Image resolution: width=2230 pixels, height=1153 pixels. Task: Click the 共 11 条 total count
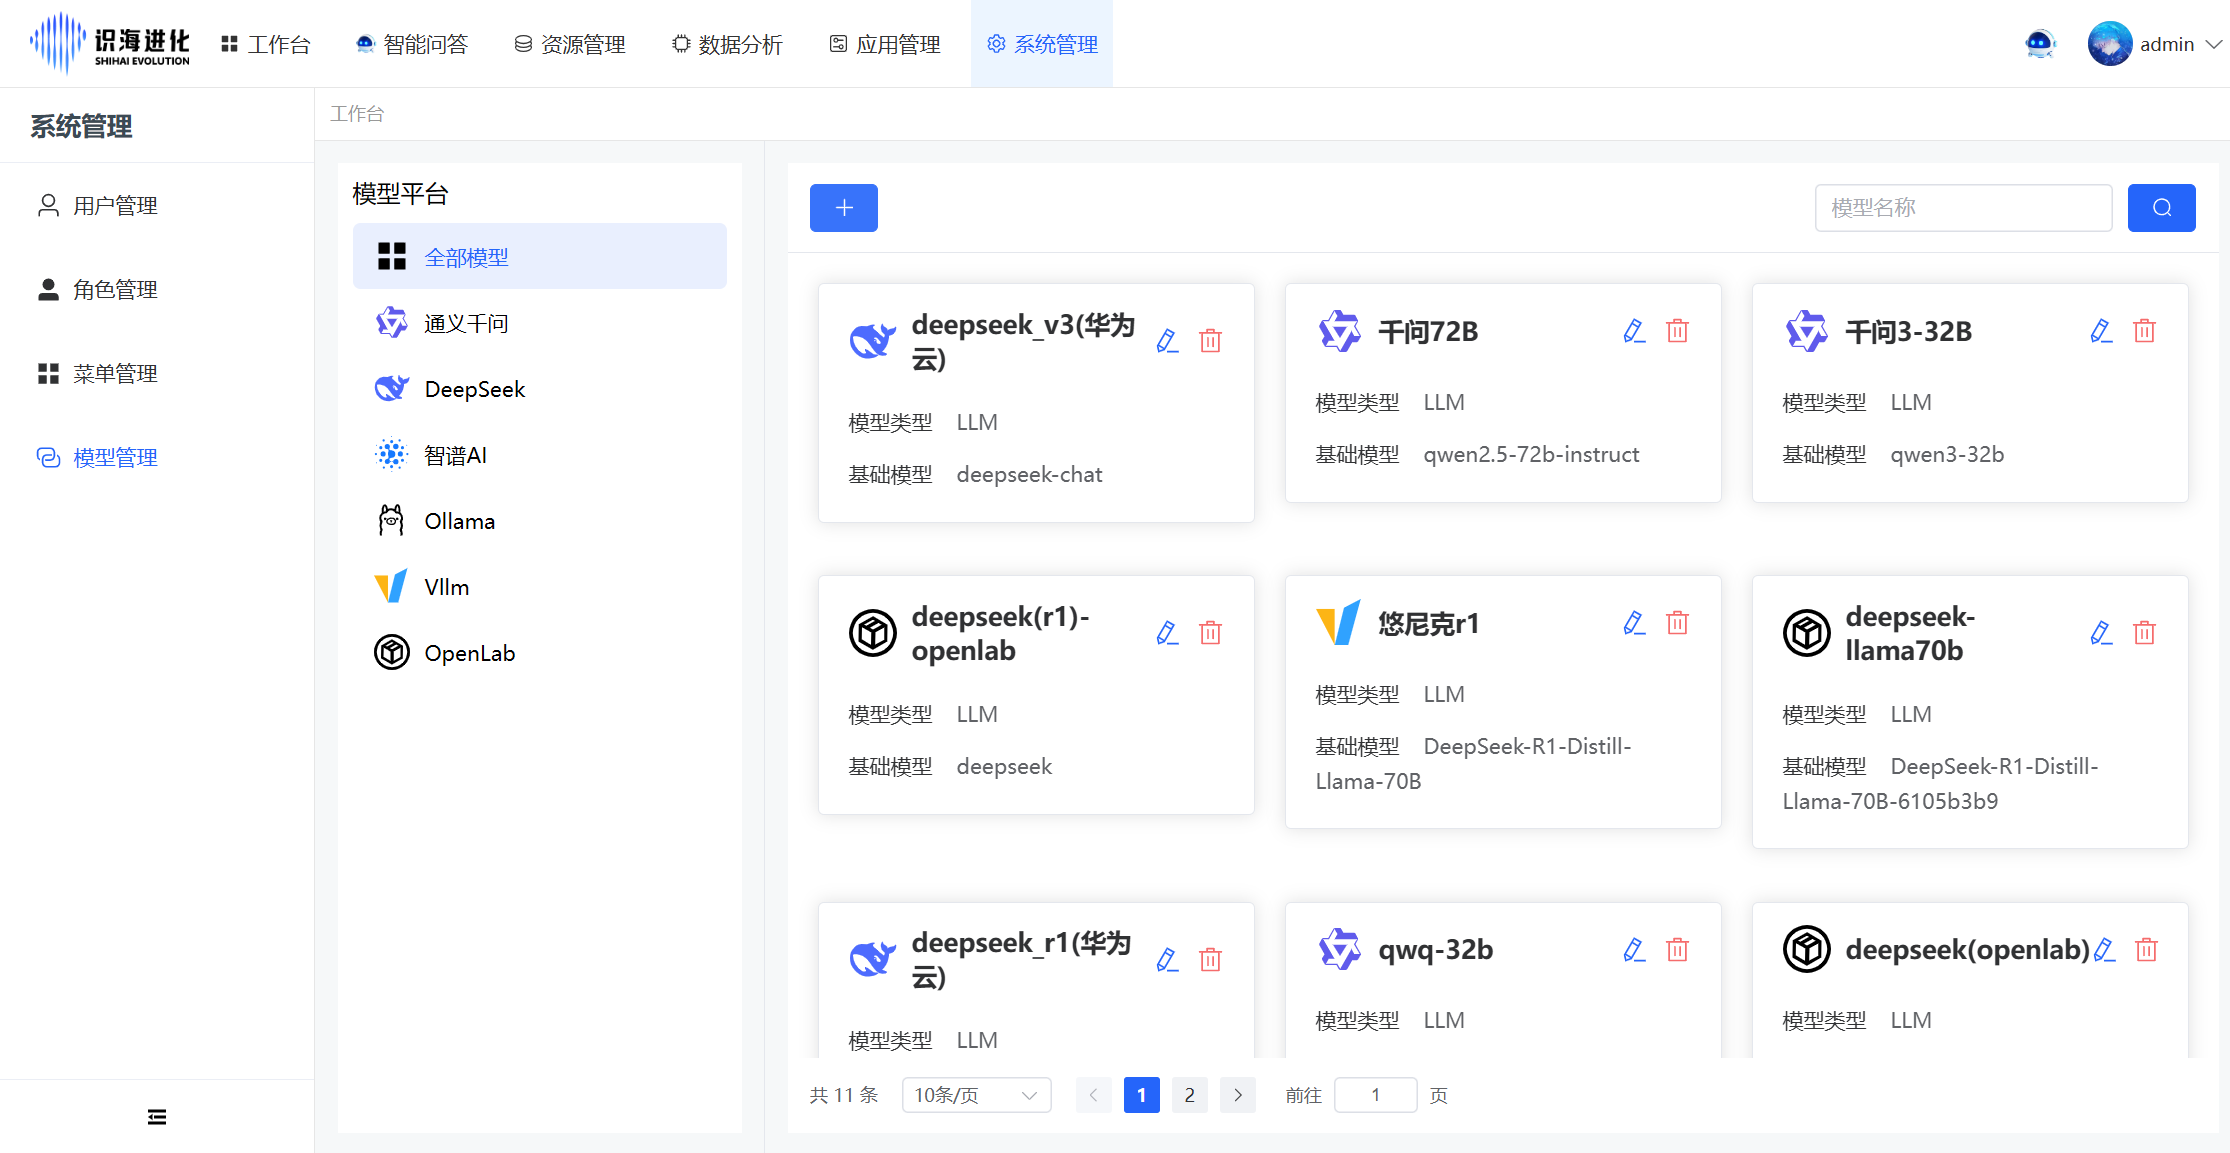(x=844, y=1095)
